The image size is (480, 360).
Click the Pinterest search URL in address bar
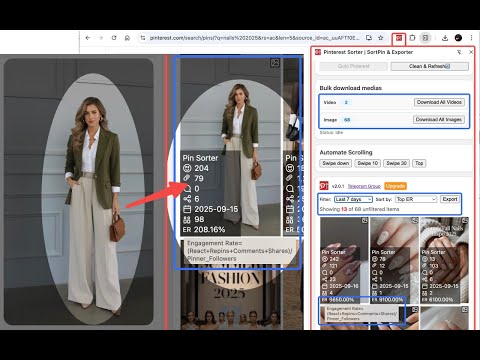point(254,38)
